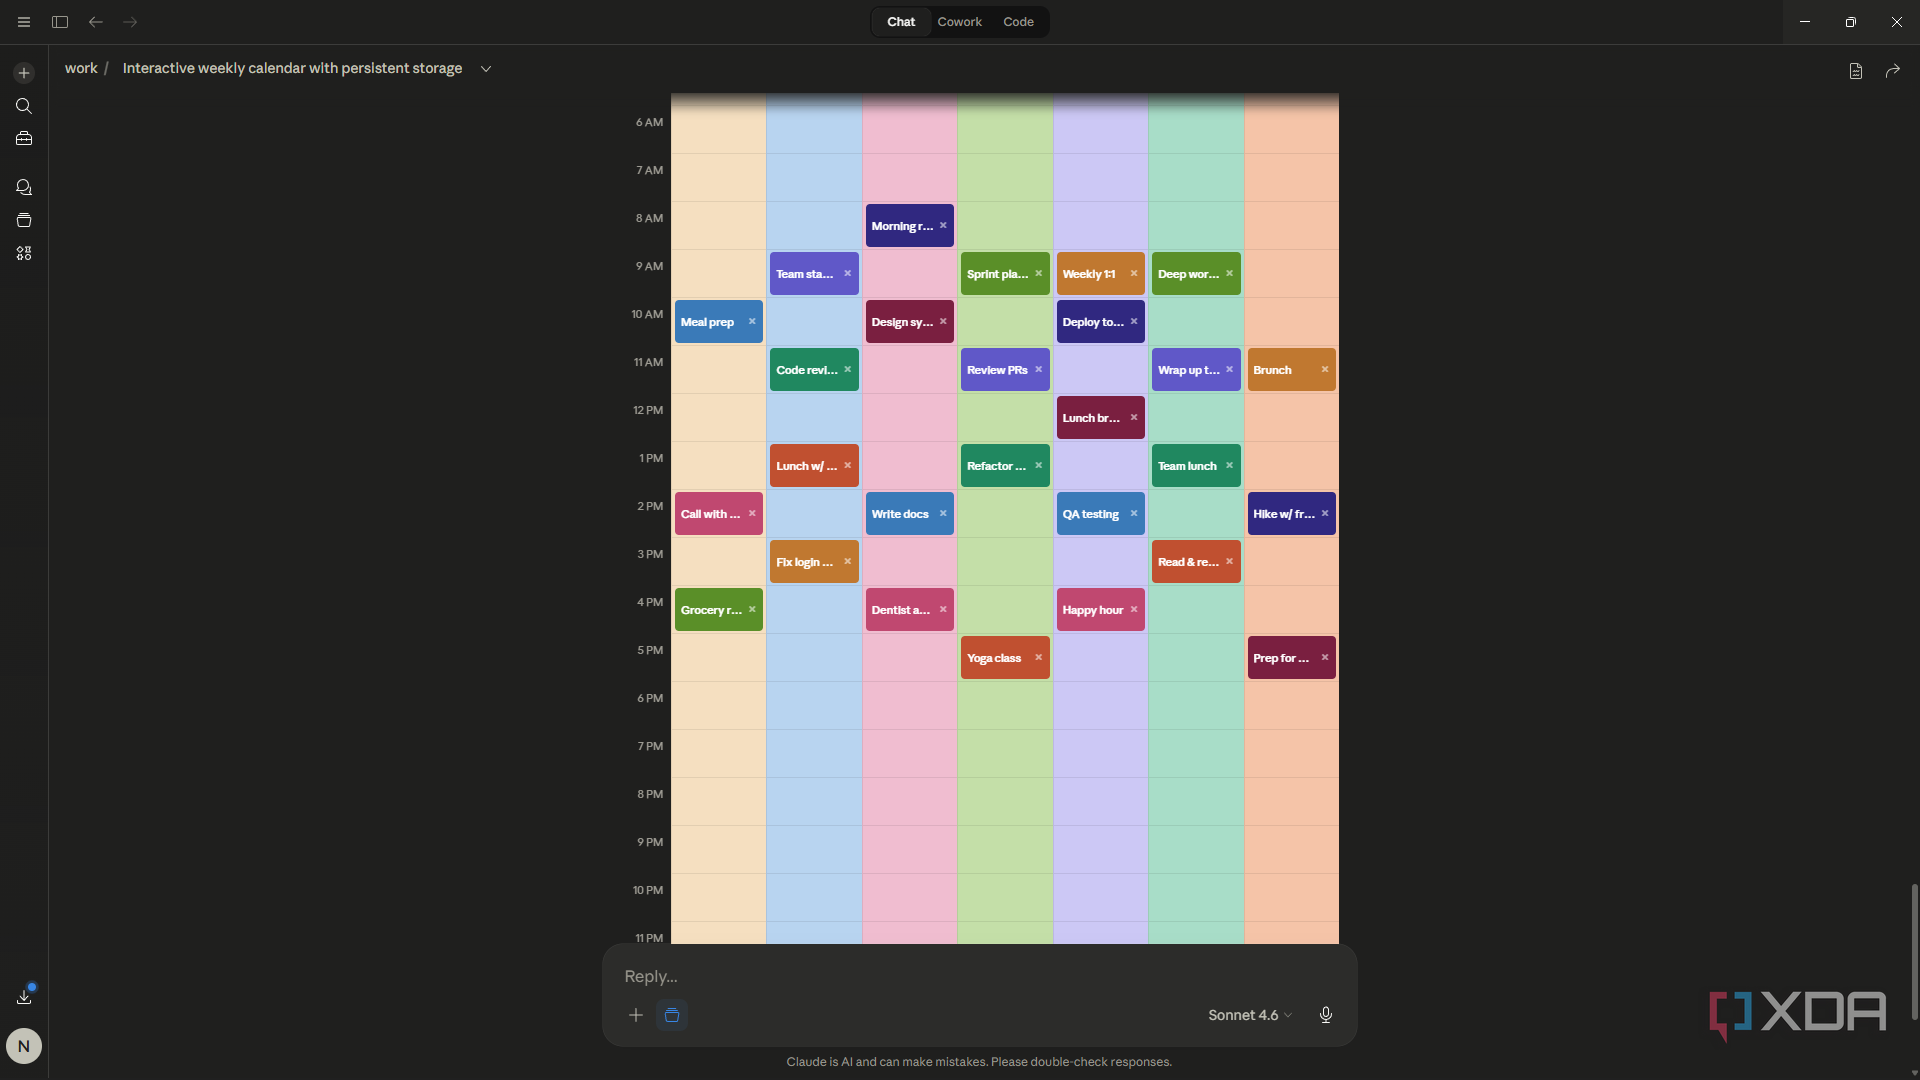The height and width of the screenshot is (1080, 1920).
Task: Remove the Meal prep event
Action: pos(752,321)
